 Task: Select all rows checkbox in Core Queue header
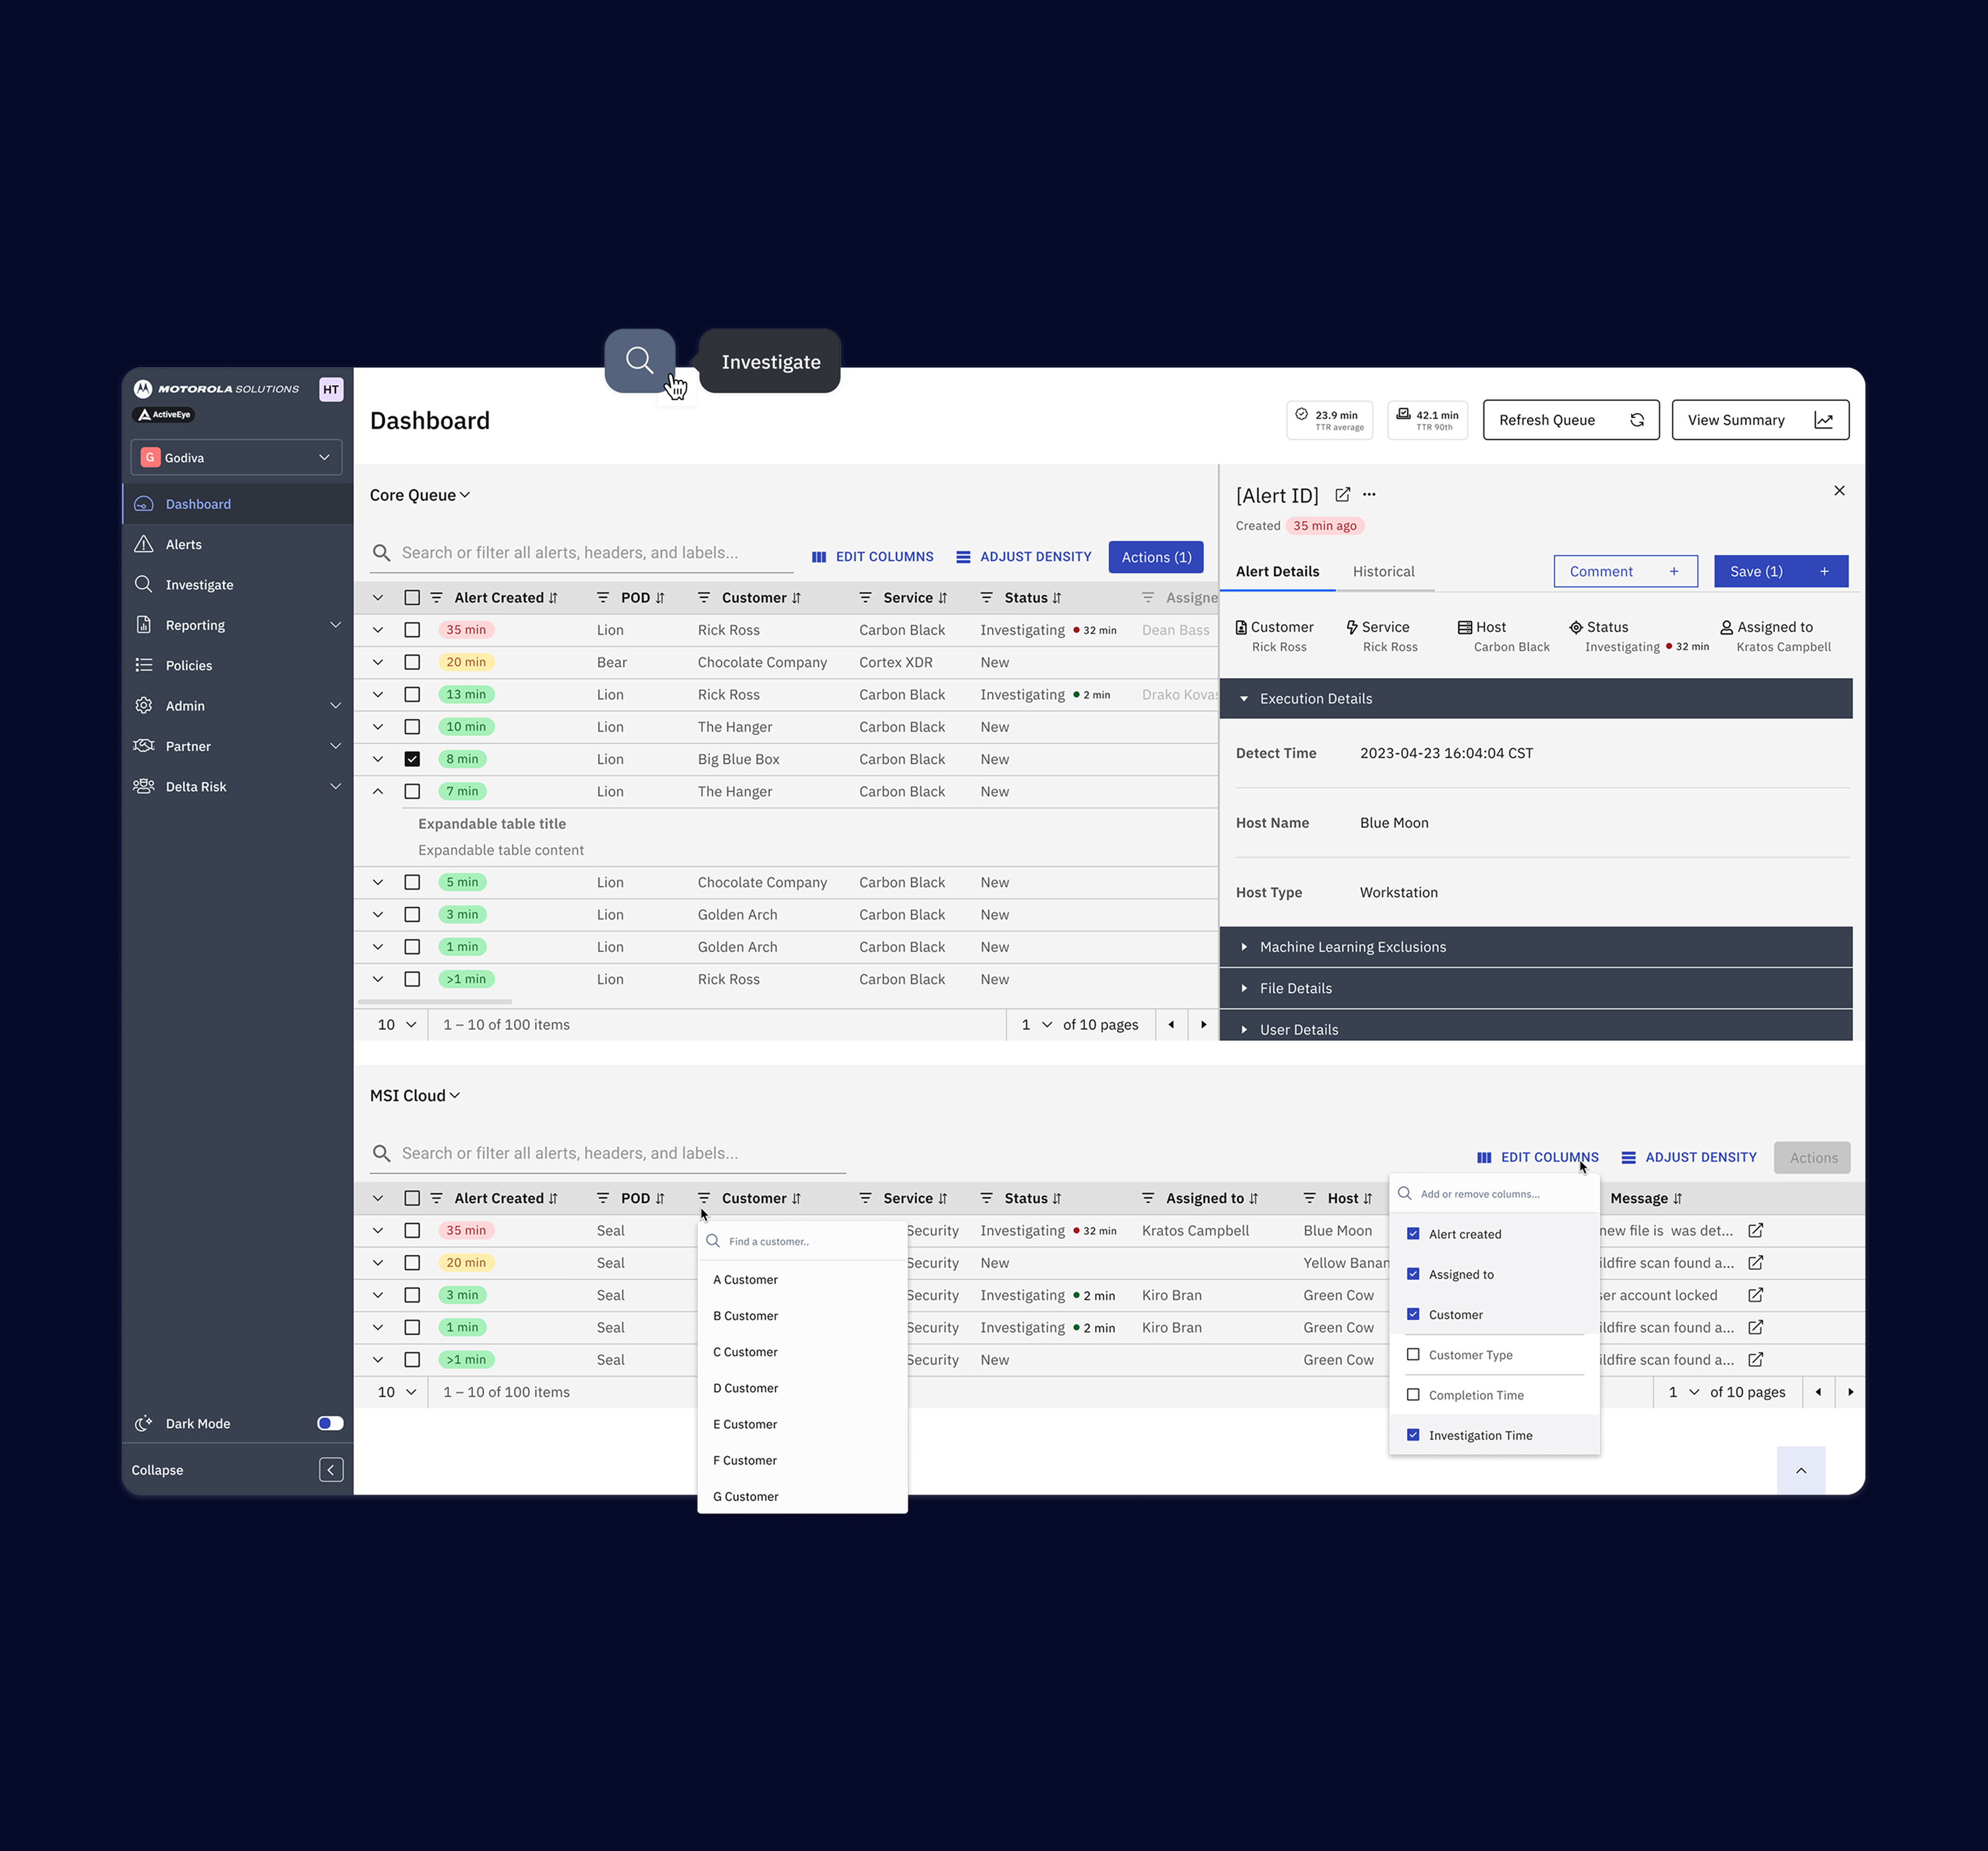point(412,598)
